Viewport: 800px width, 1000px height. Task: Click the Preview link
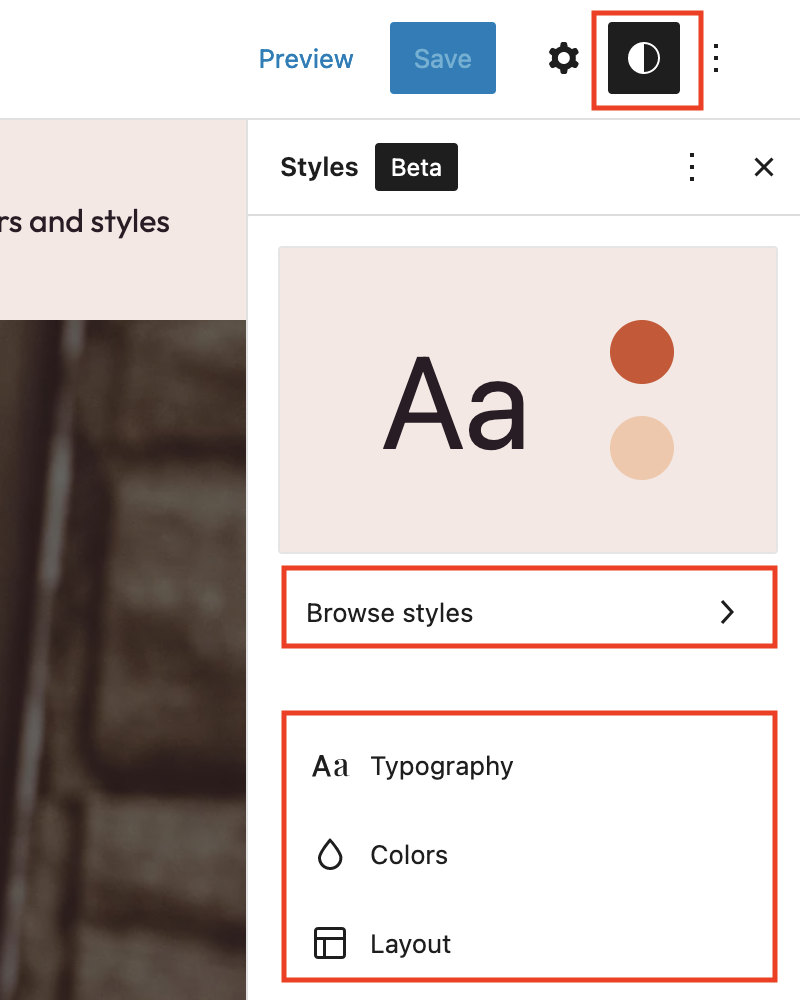306,58
